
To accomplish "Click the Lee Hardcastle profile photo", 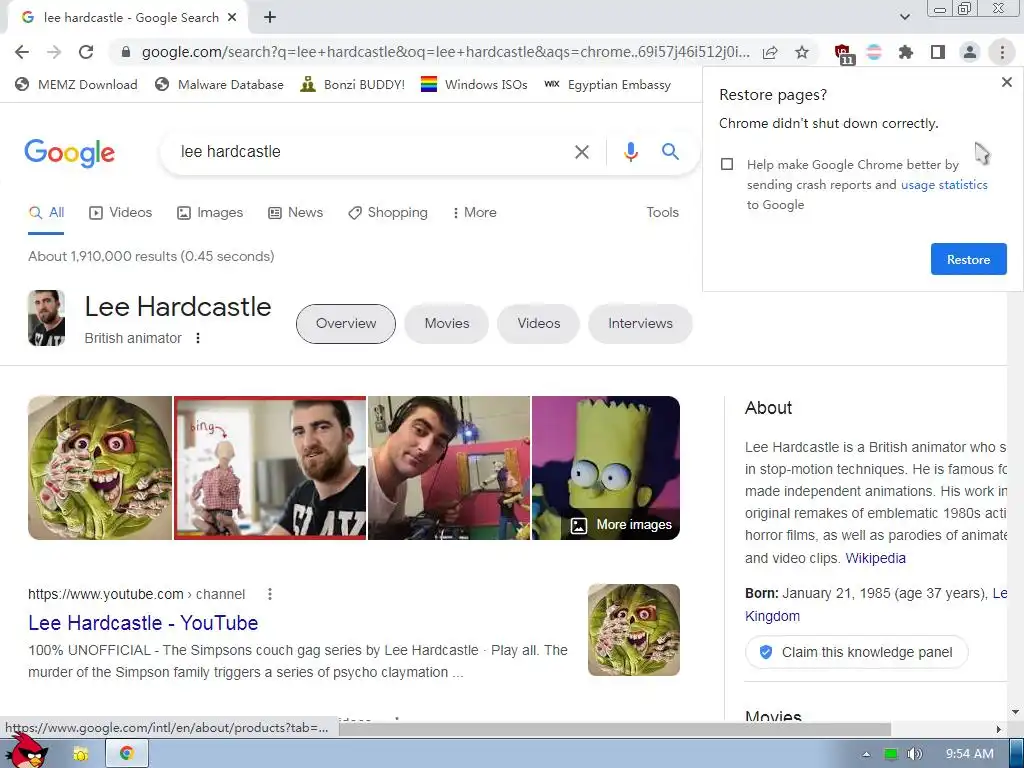I will (46, 318).
